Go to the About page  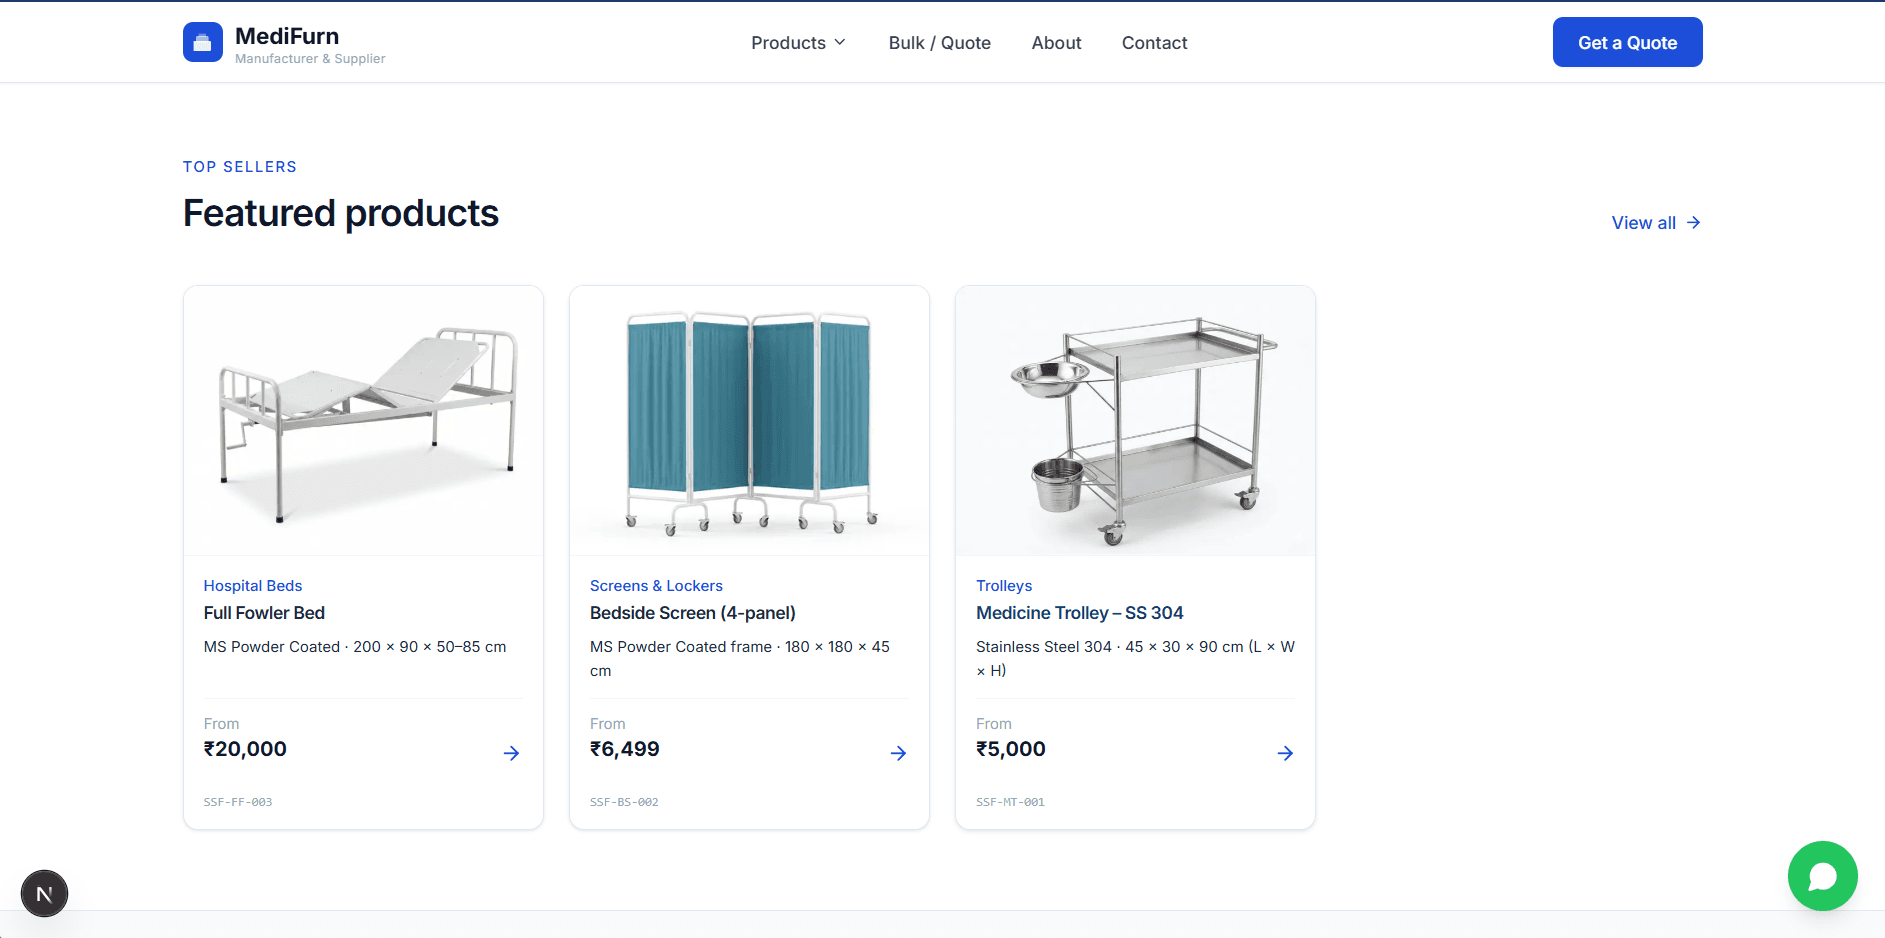[1056, 43]
